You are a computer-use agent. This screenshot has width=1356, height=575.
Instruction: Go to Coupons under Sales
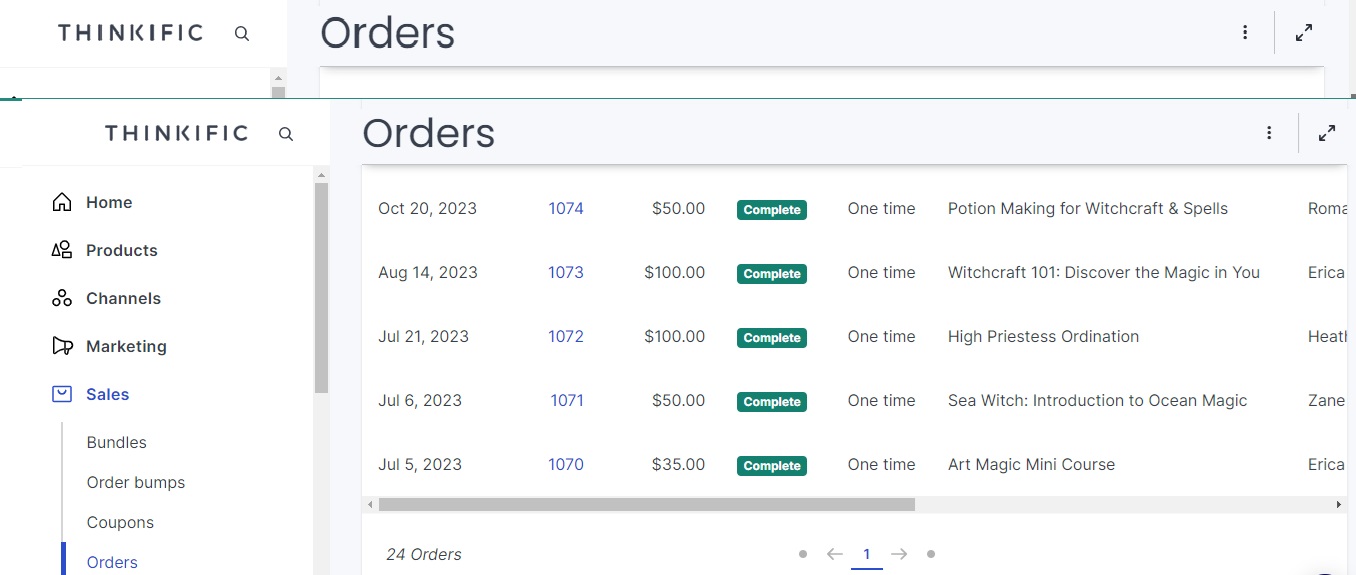pos(120,522)
